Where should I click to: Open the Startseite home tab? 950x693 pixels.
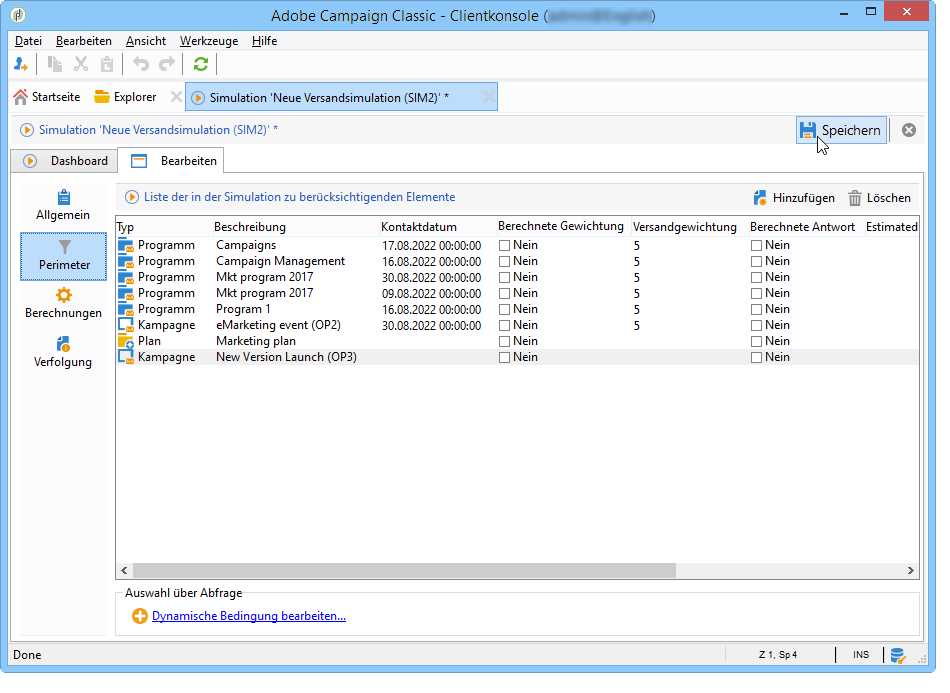(x=47, y=97)
